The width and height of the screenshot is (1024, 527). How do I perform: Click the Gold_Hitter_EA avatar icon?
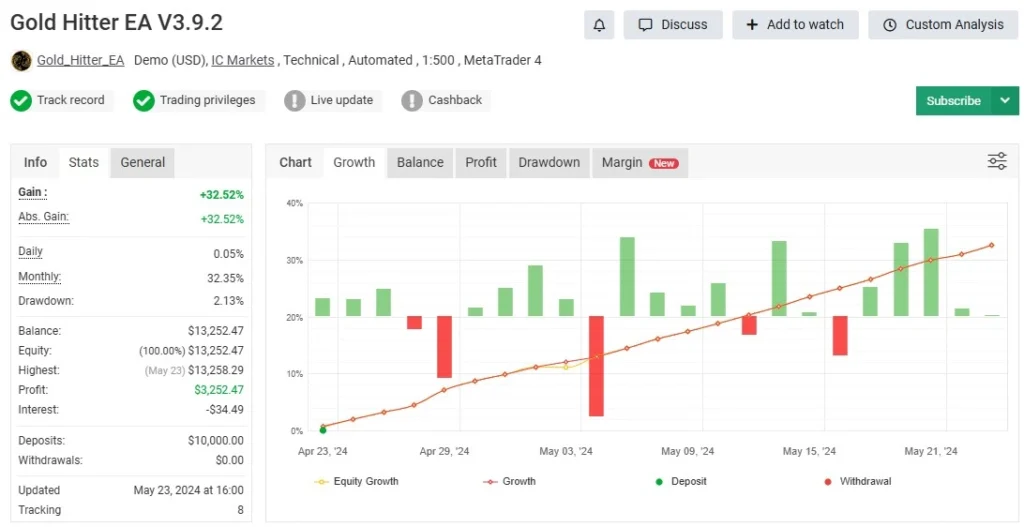click(21, 61)
